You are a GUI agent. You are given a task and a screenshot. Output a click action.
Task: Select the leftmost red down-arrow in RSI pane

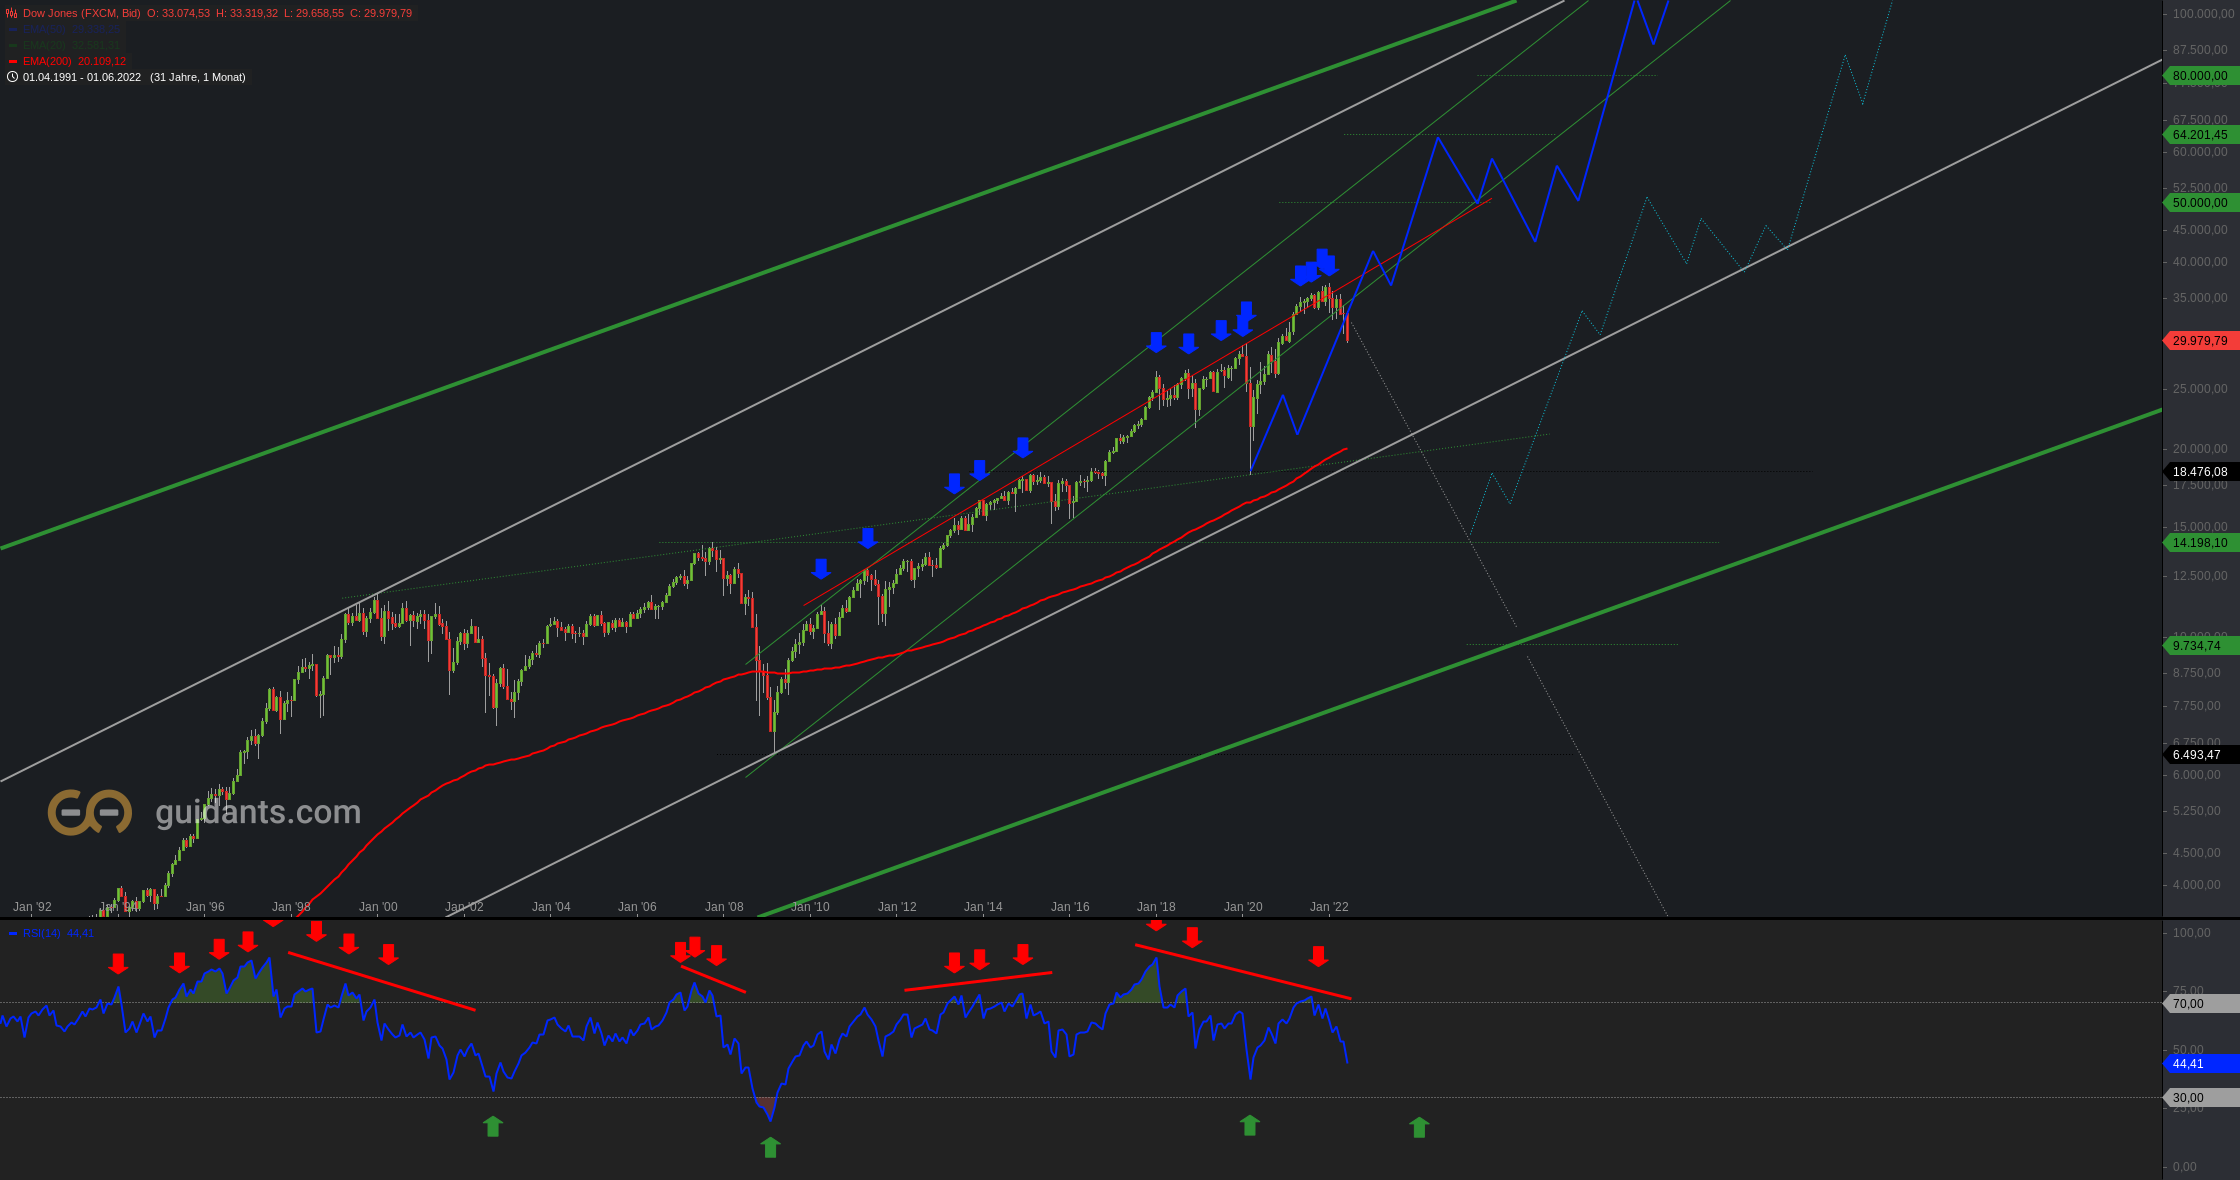(118, 963)
